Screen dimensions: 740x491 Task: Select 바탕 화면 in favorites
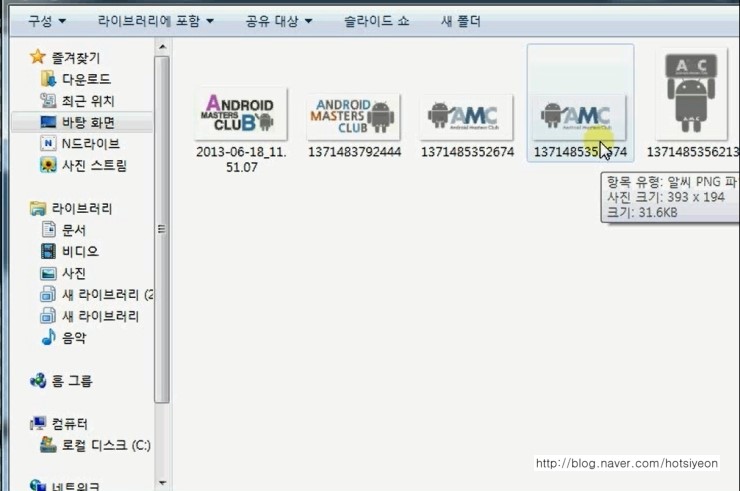click(88, 122)
